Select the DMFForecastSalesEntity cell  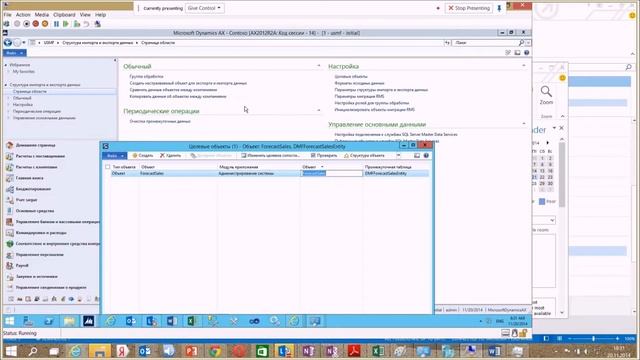(396, 173)
